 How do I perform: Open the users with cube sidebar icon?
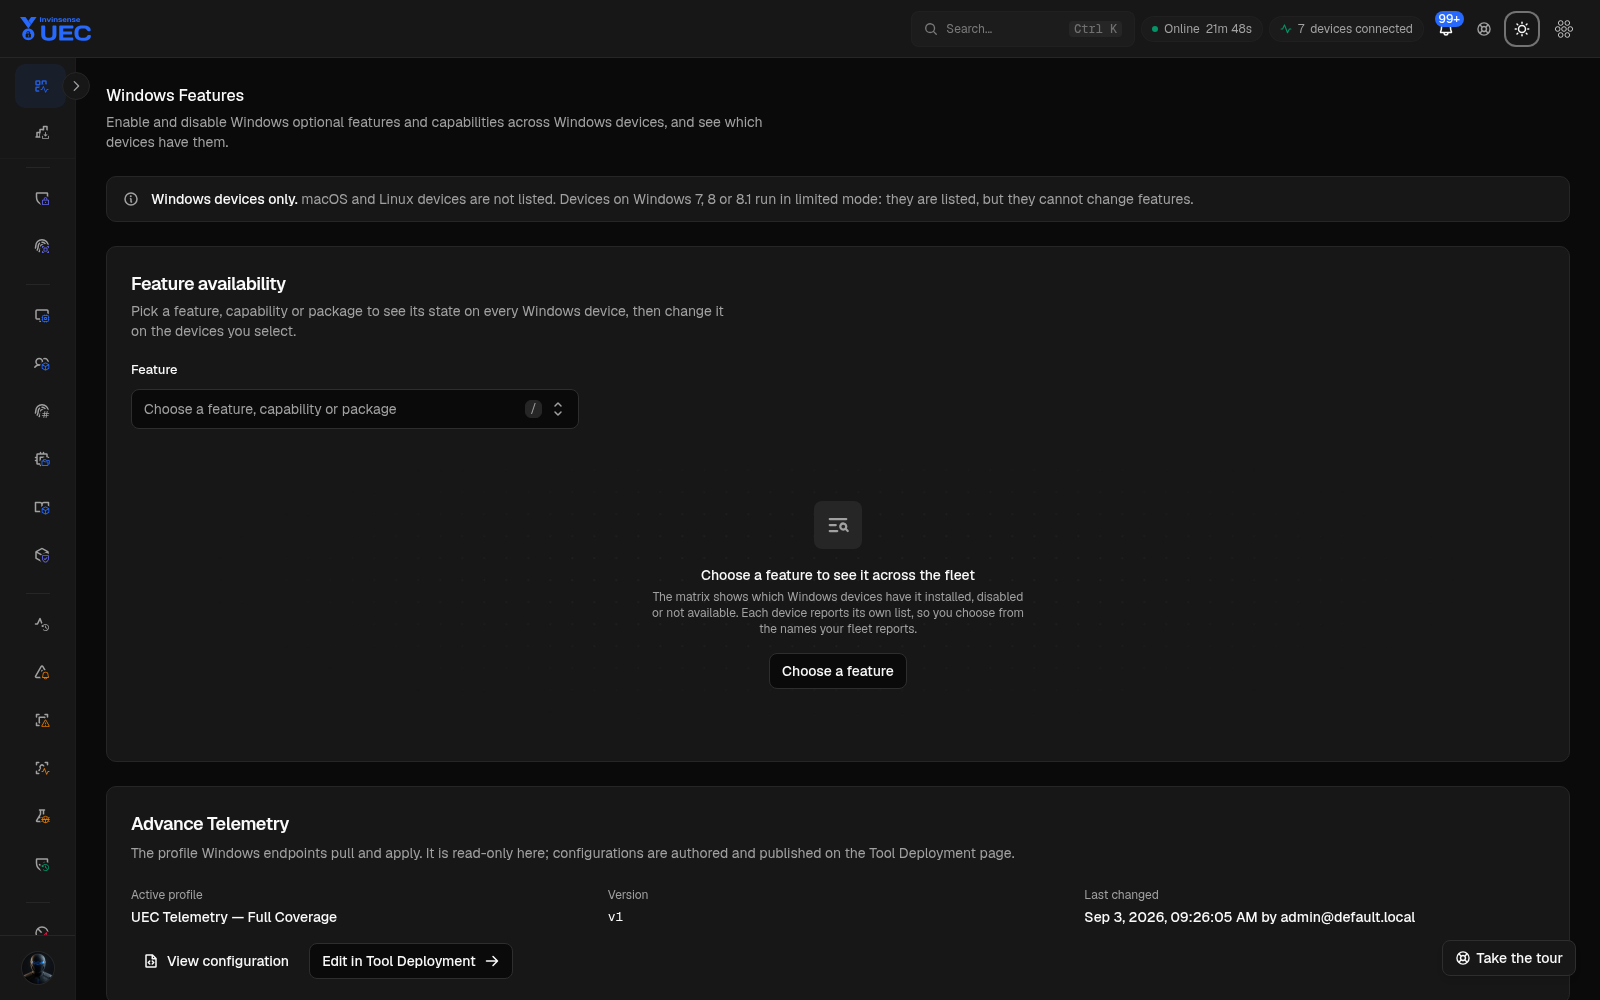pyautogui.click(x=41, y=364)
